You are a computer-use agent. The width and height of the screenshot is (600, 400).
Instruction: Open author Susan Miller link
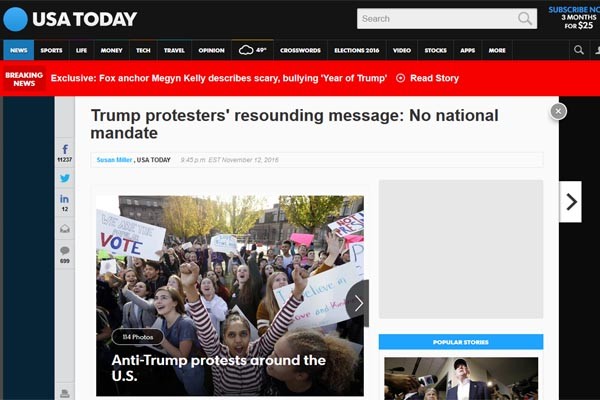pyautogui.click(x=114, y=160)
